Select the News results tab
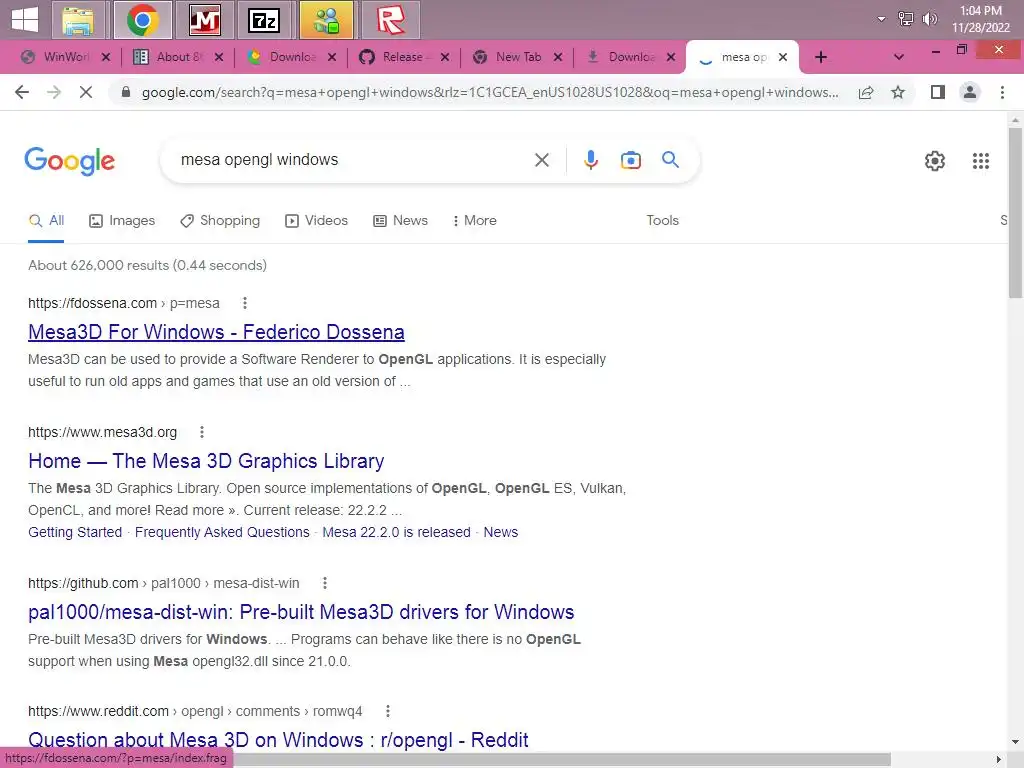The height and width of the screenshot is (768, 1024). click(x=400, y=221)
